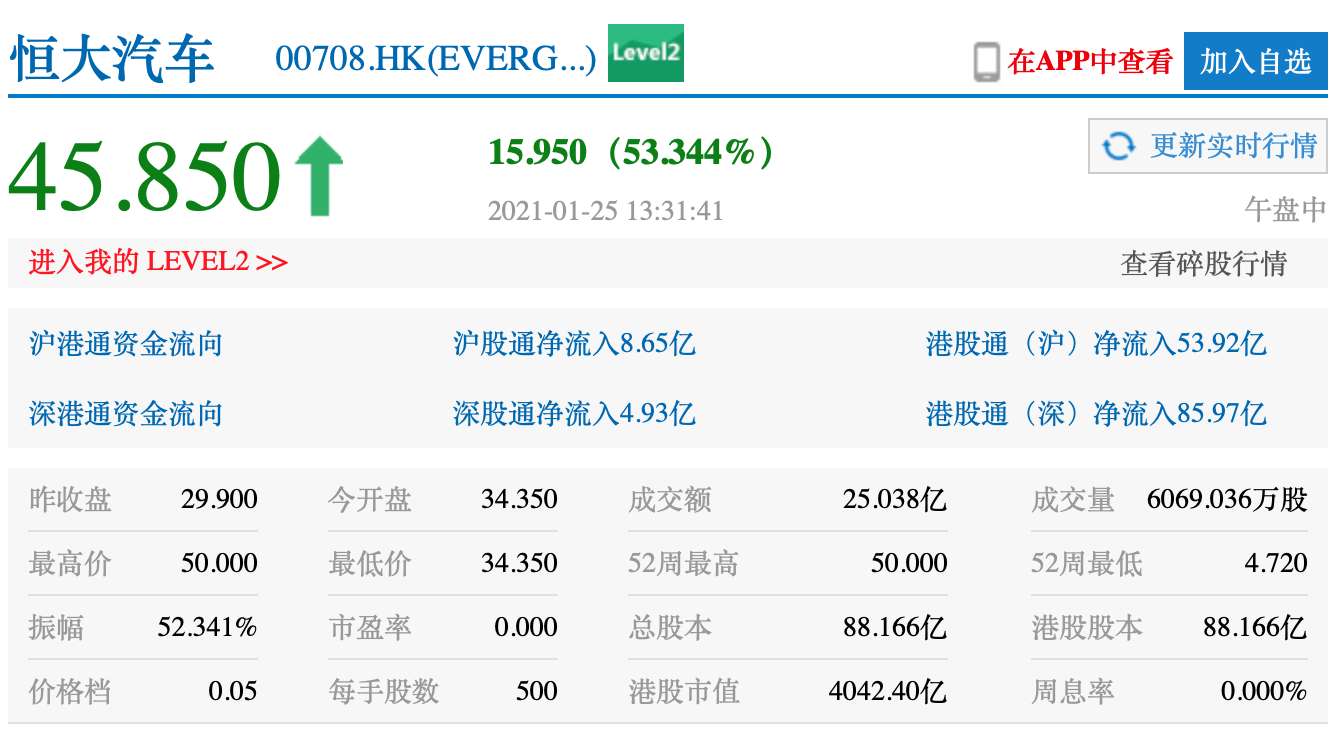Click the 最高价 value 50.000
Image resolution: width=1344 pixels, height=748 pixels.
tap(219, 563)
